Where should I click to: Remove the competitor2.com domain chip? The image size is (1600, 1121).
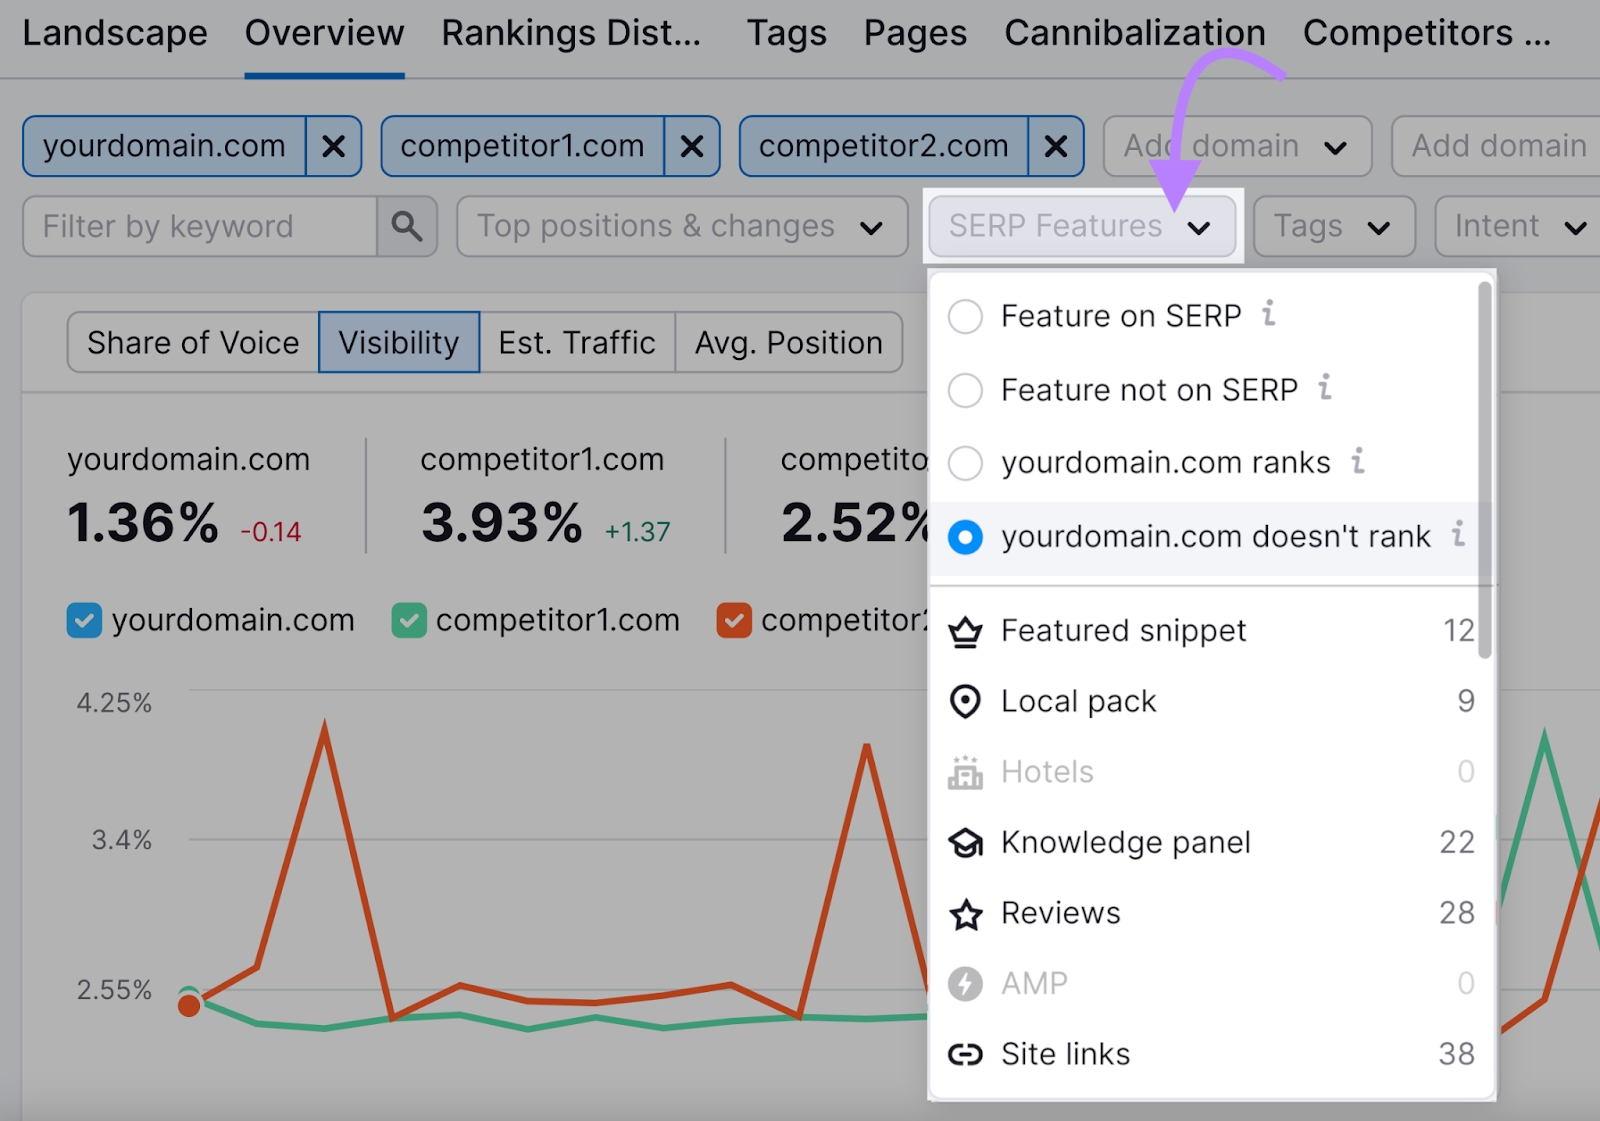pos(1055,146)
